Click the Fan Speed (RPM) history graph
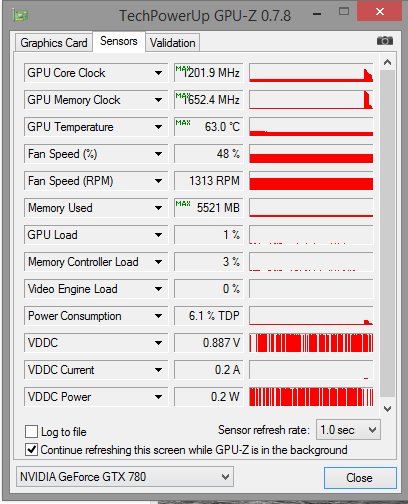 click(311, 181)
